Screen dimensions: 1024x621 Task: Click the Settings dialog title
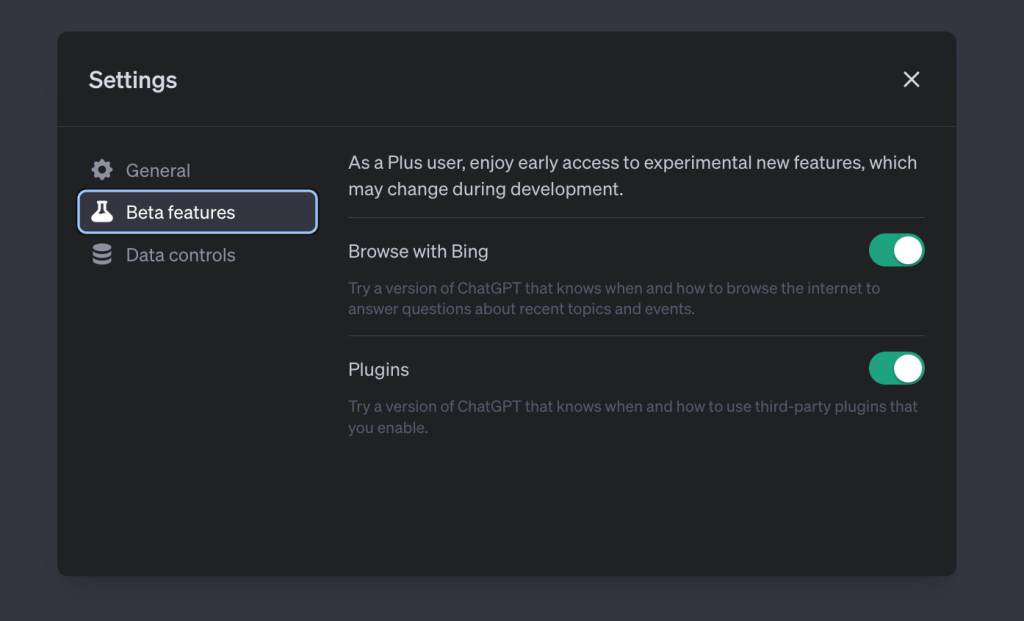[x=133, y=80]
